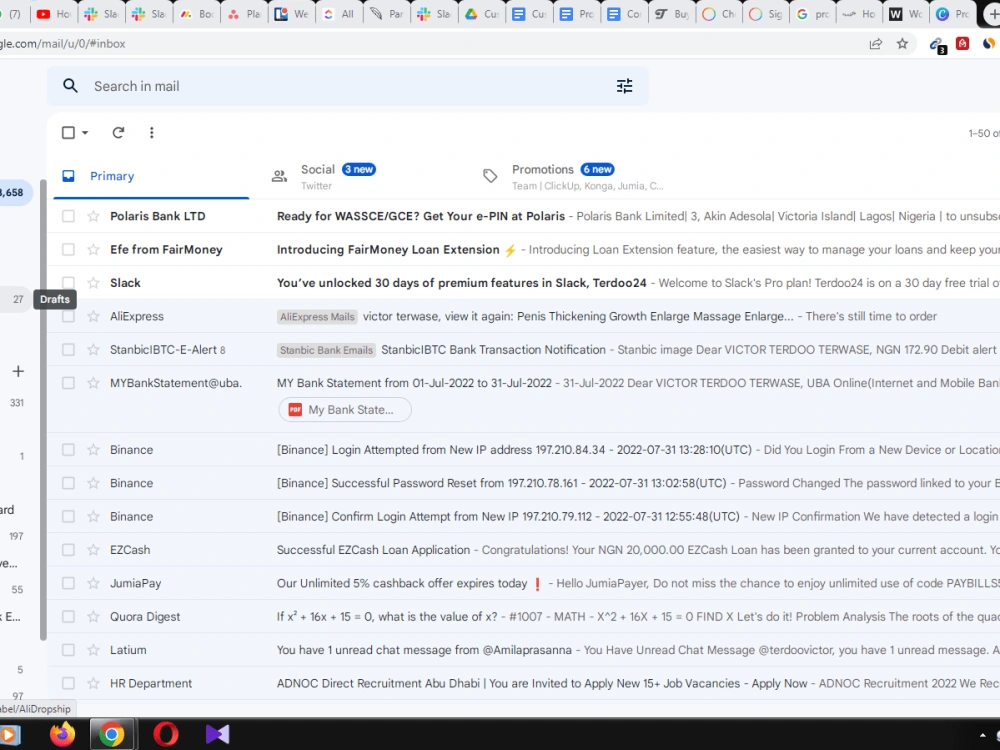Viewport: 1000px width, 750px height.
Task: Select the Quora Digest email checkbox
Action: [x=68, y=617]
